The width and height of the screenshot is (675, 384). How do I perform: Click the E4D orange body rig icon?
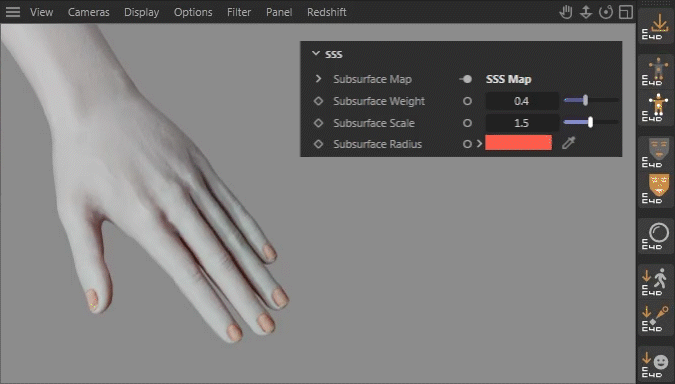click(x=656, y=107)
